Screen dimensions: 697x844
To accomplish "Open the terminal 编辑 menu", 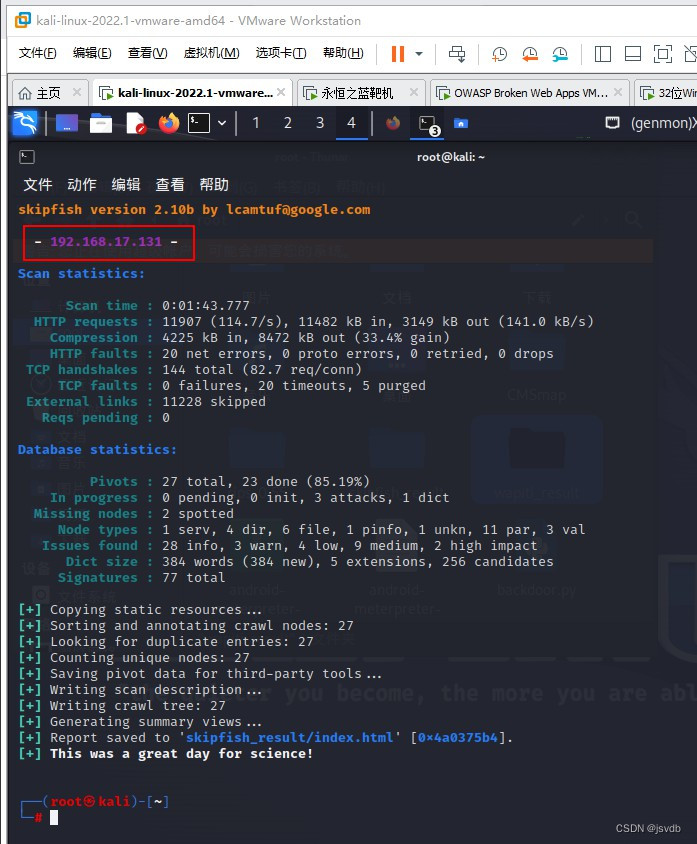I will tap(126, 185).
